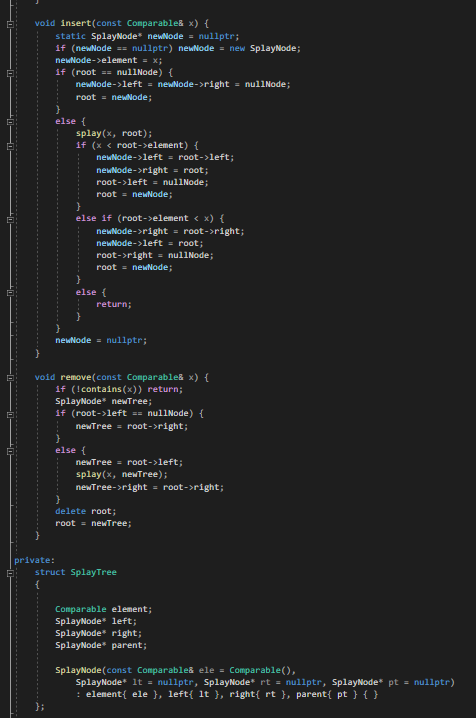Click 'newNode->left = newNode->right = nullNode;' line
476x718 pixels.
[183, 84]
